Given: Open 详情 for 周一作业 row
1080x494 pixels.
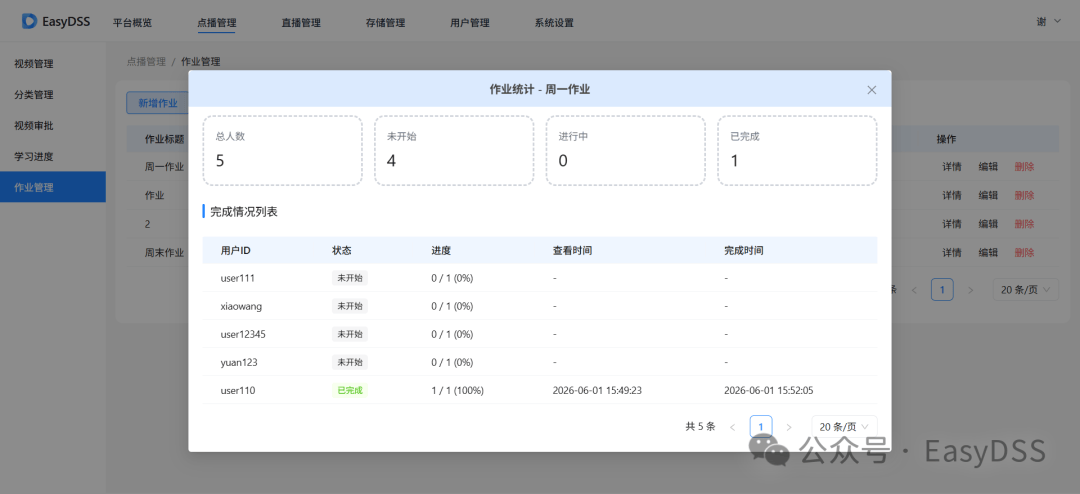Looking at the screenshot, I should pyautogui.click(x=952, y=167).
